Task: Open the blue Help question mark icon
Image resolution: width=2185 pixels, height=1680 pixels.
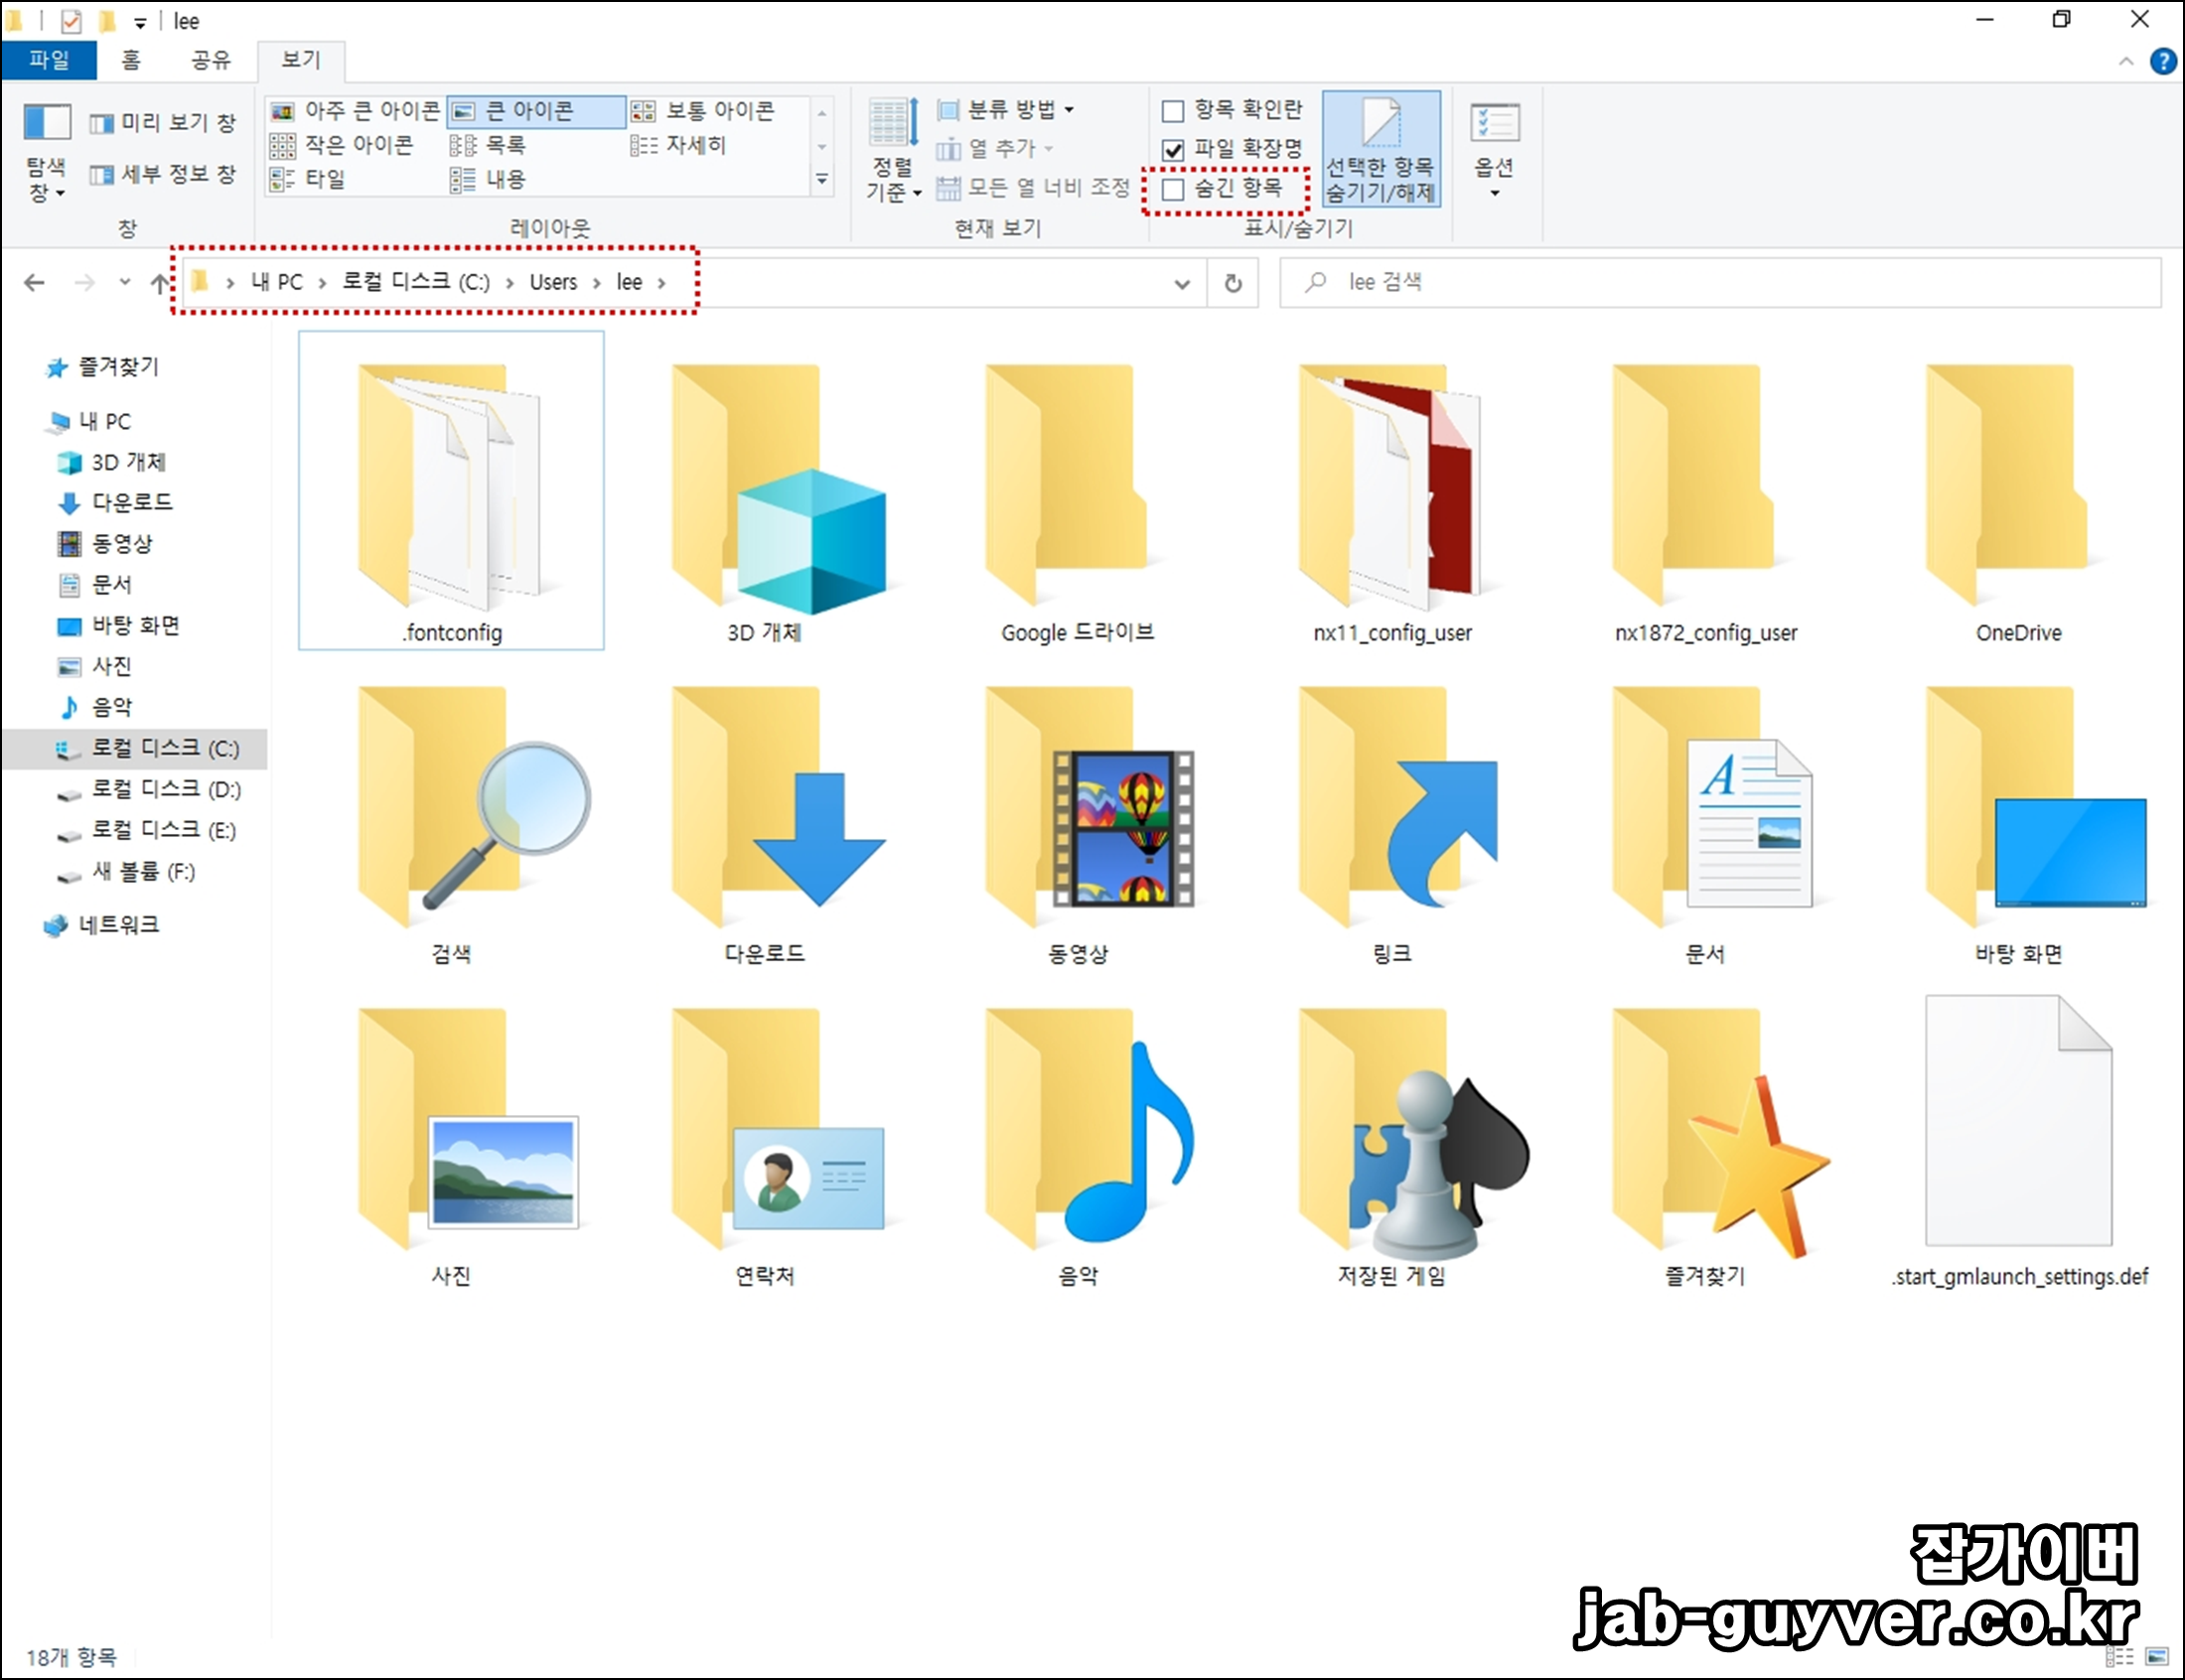Action: click(2163, 62)
